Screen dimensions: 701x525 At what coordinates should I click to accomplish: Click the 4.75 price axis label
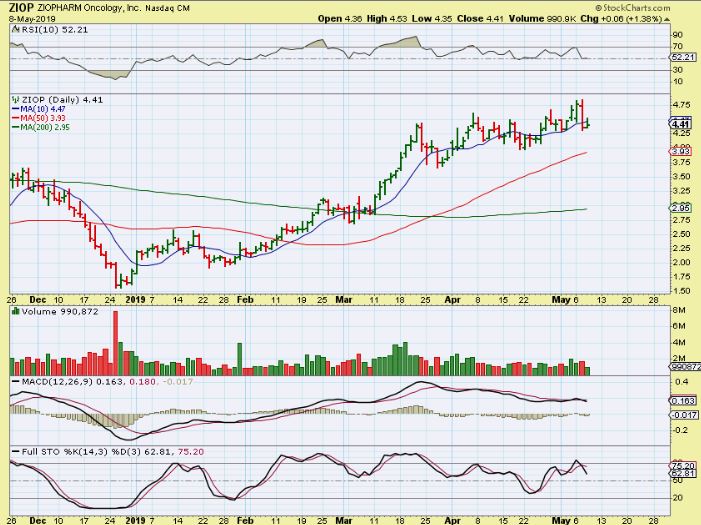point(682,105)
